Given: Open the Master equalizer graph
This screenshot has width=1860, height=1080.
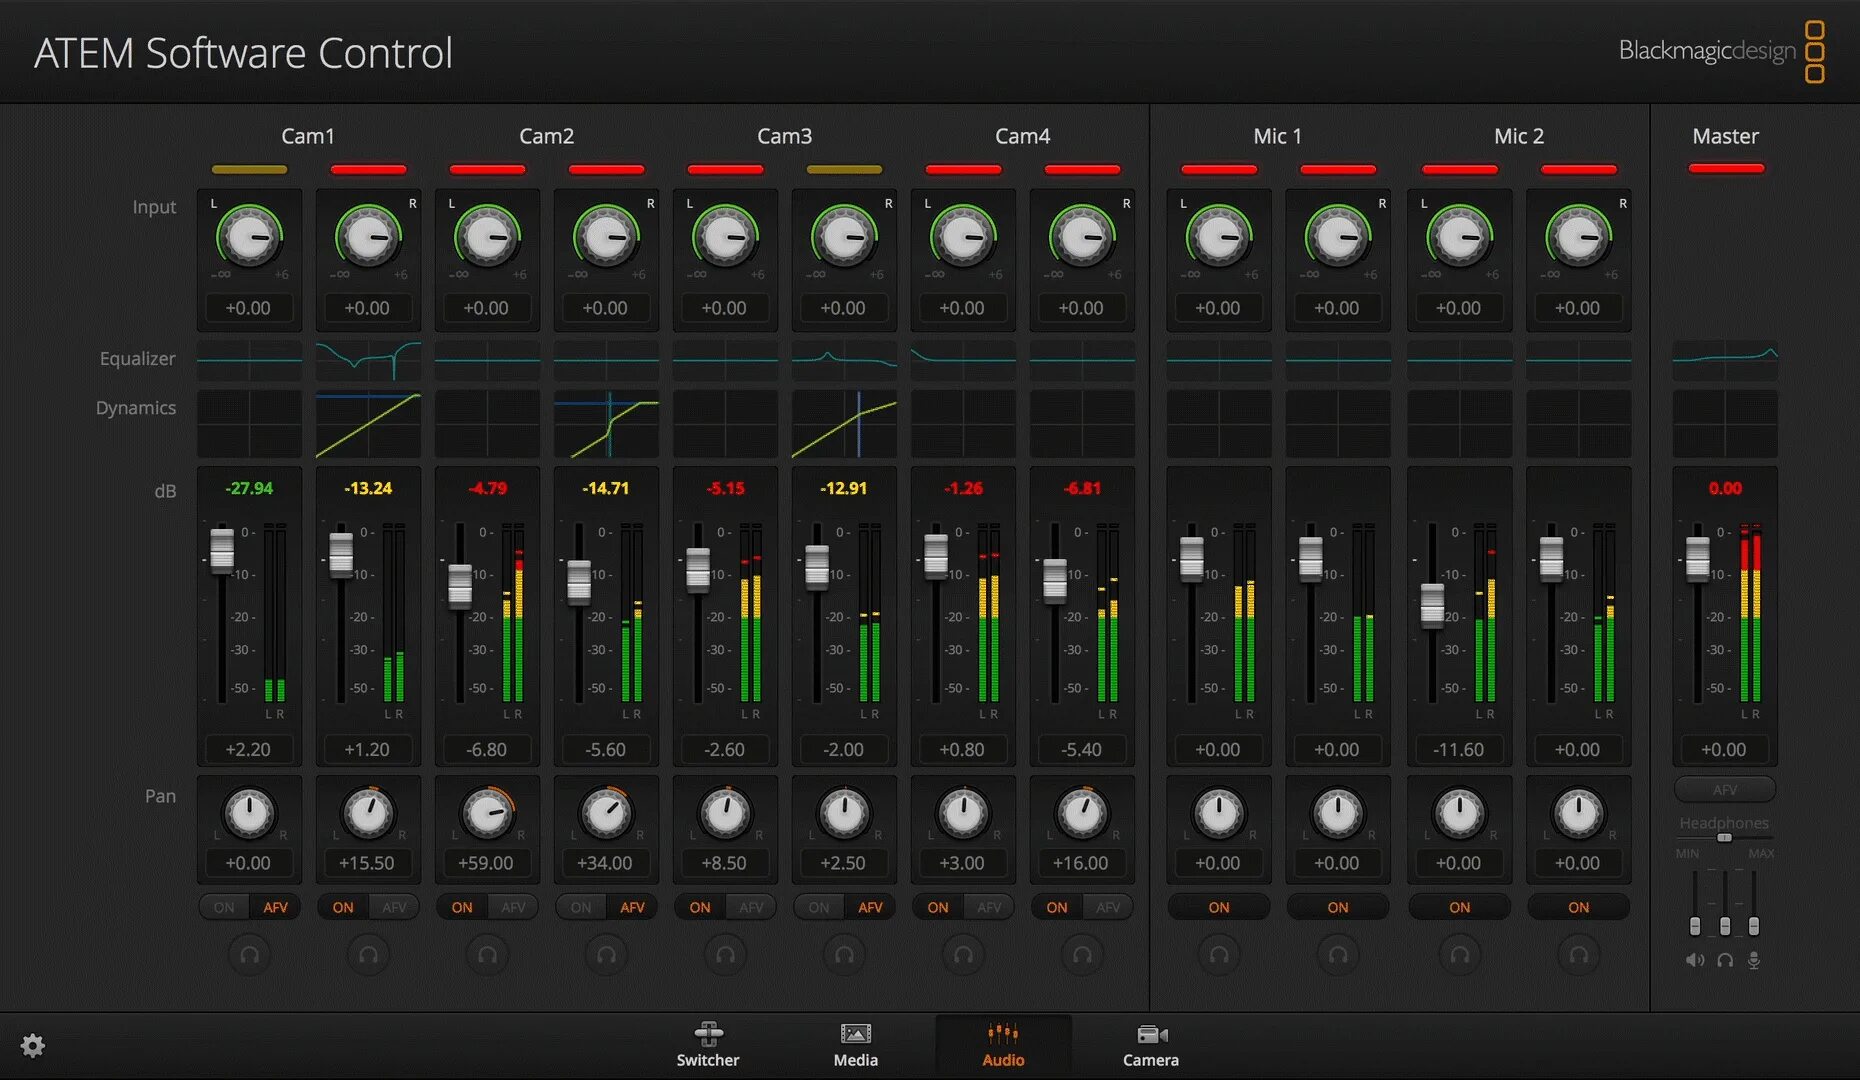Looking at the screenshot, I should [x=1725, y=360].
